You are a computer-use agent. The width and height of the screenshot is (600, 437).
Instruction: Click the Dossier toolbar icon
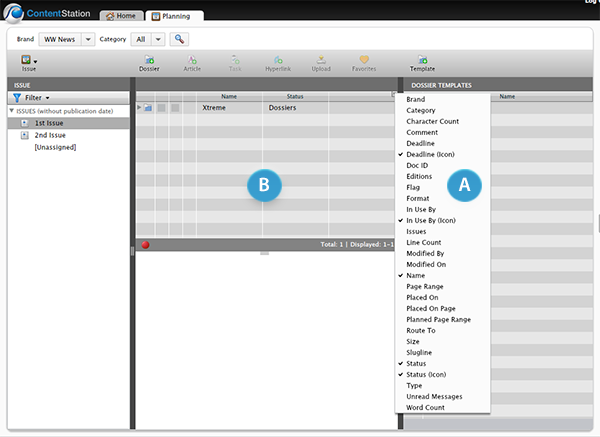[x=149, y=63]
